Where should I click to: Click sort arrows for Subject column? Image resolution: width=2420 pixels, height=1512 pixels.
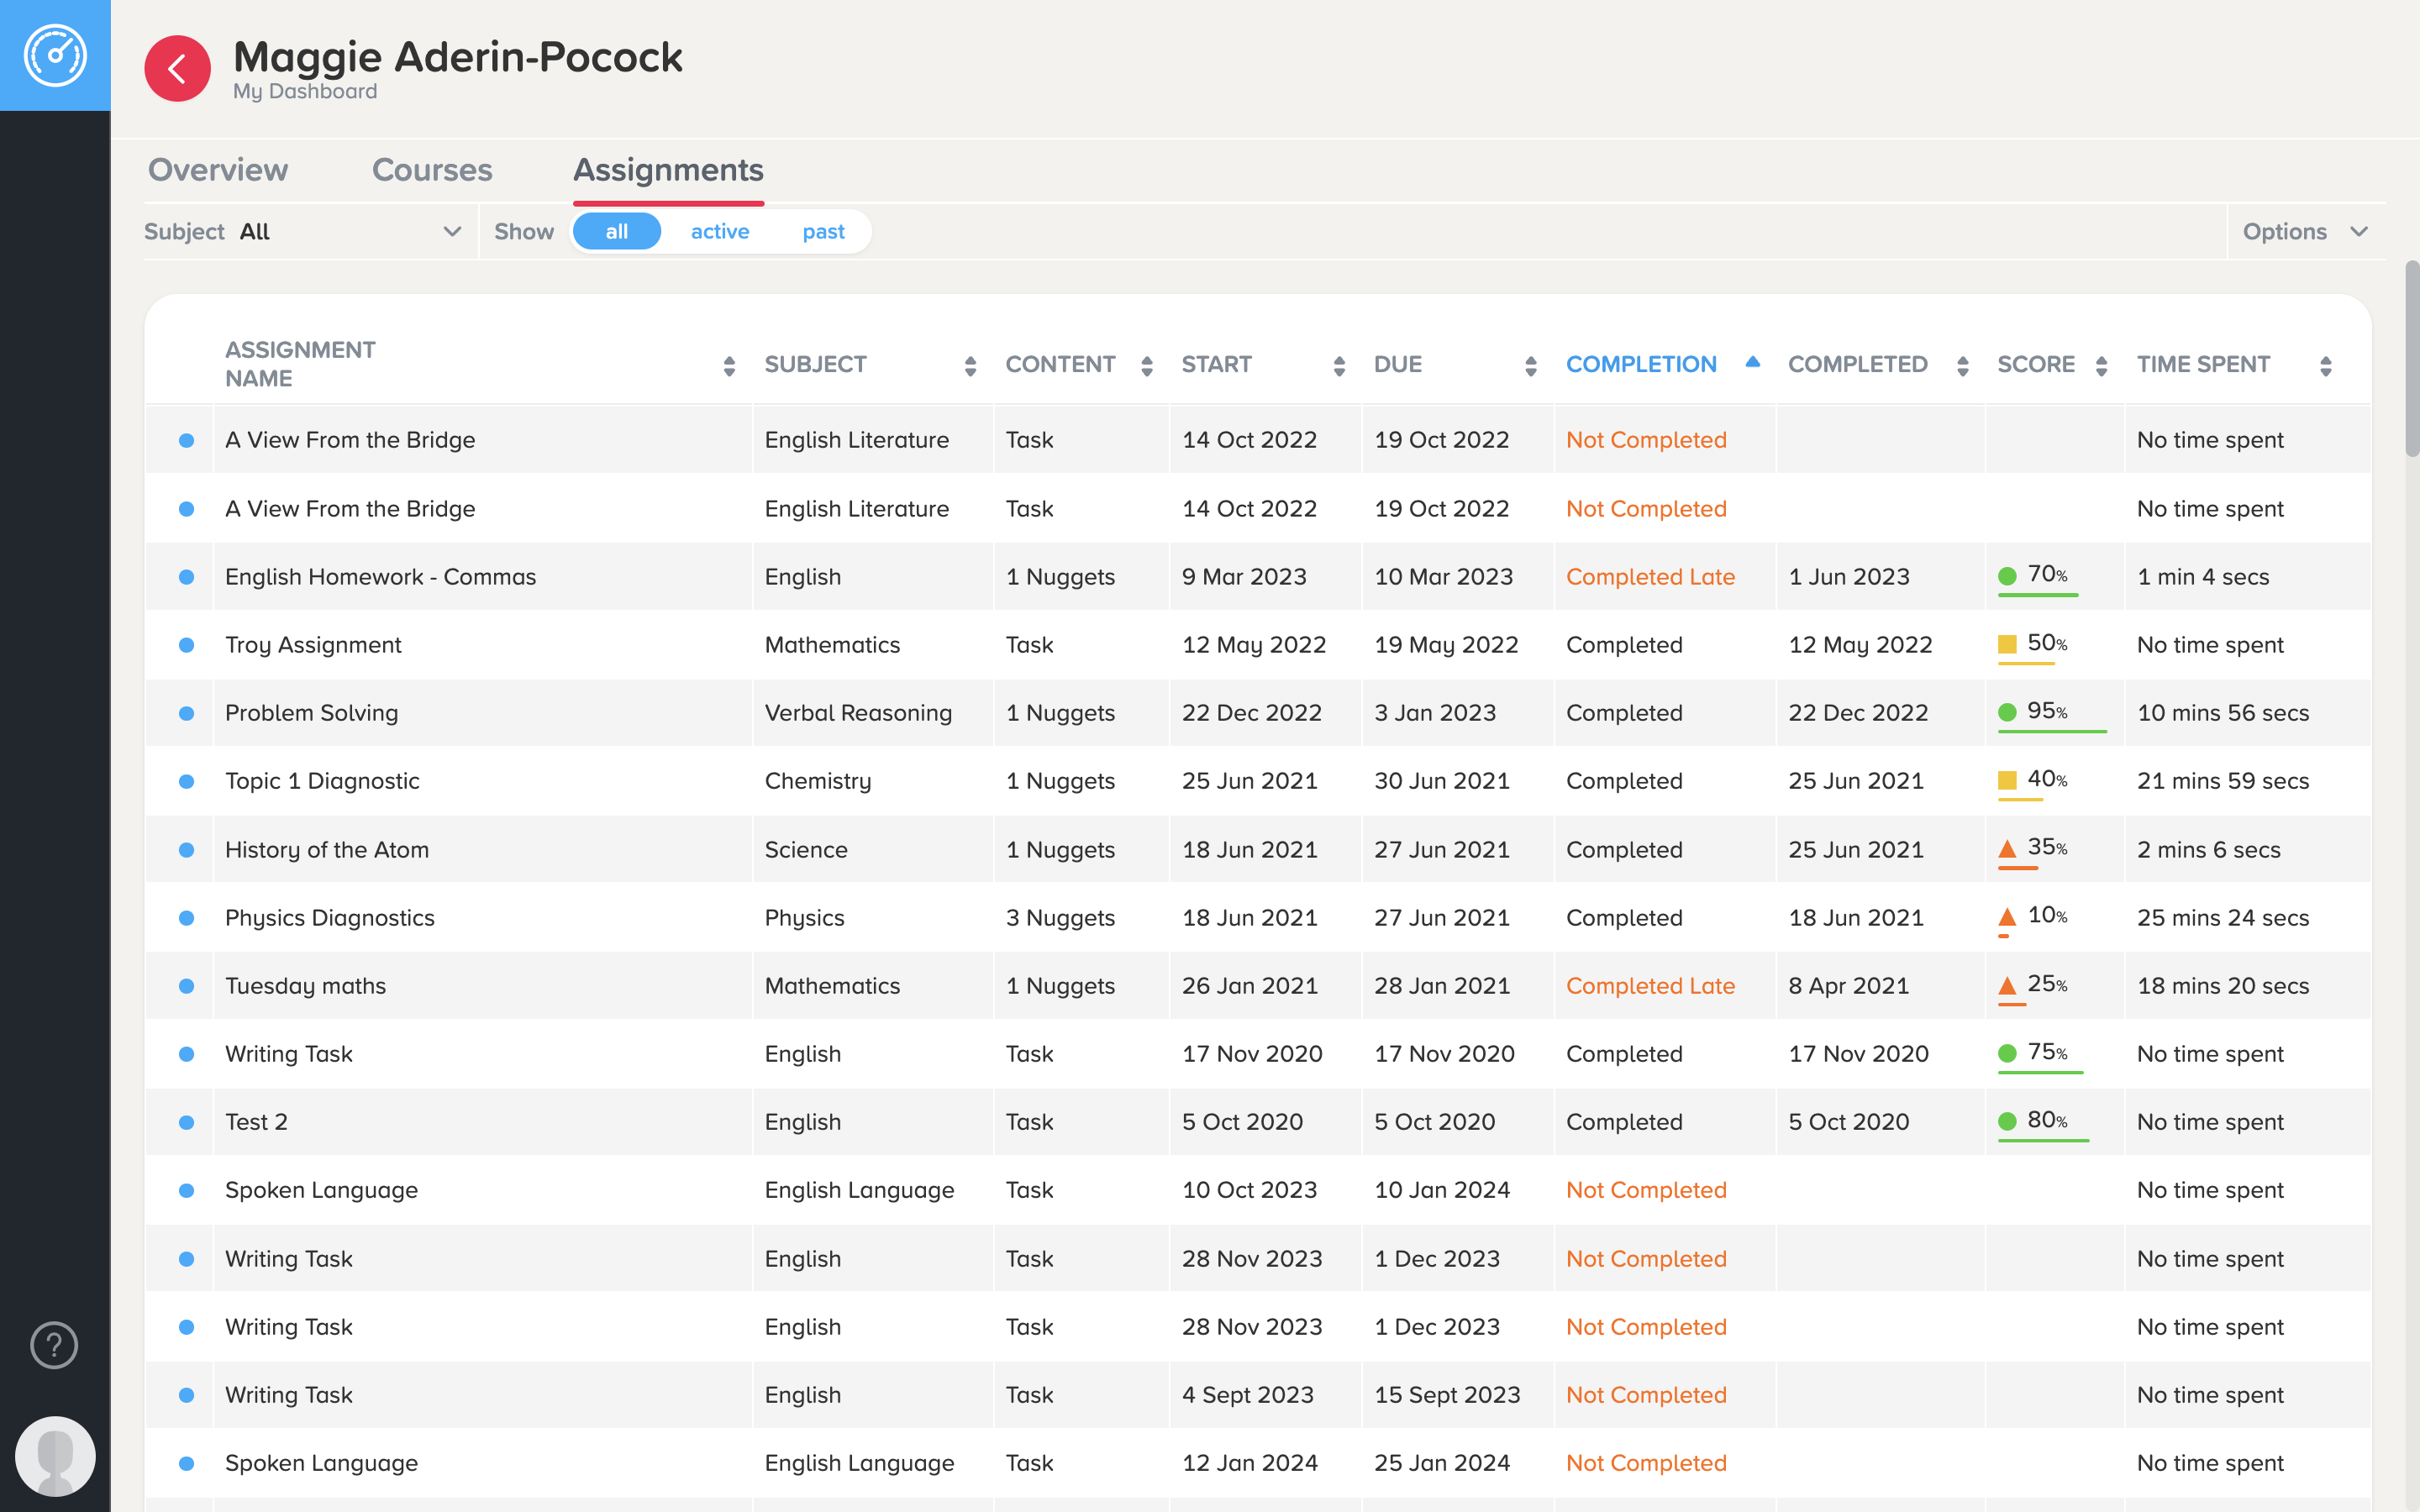click(970, 366)
